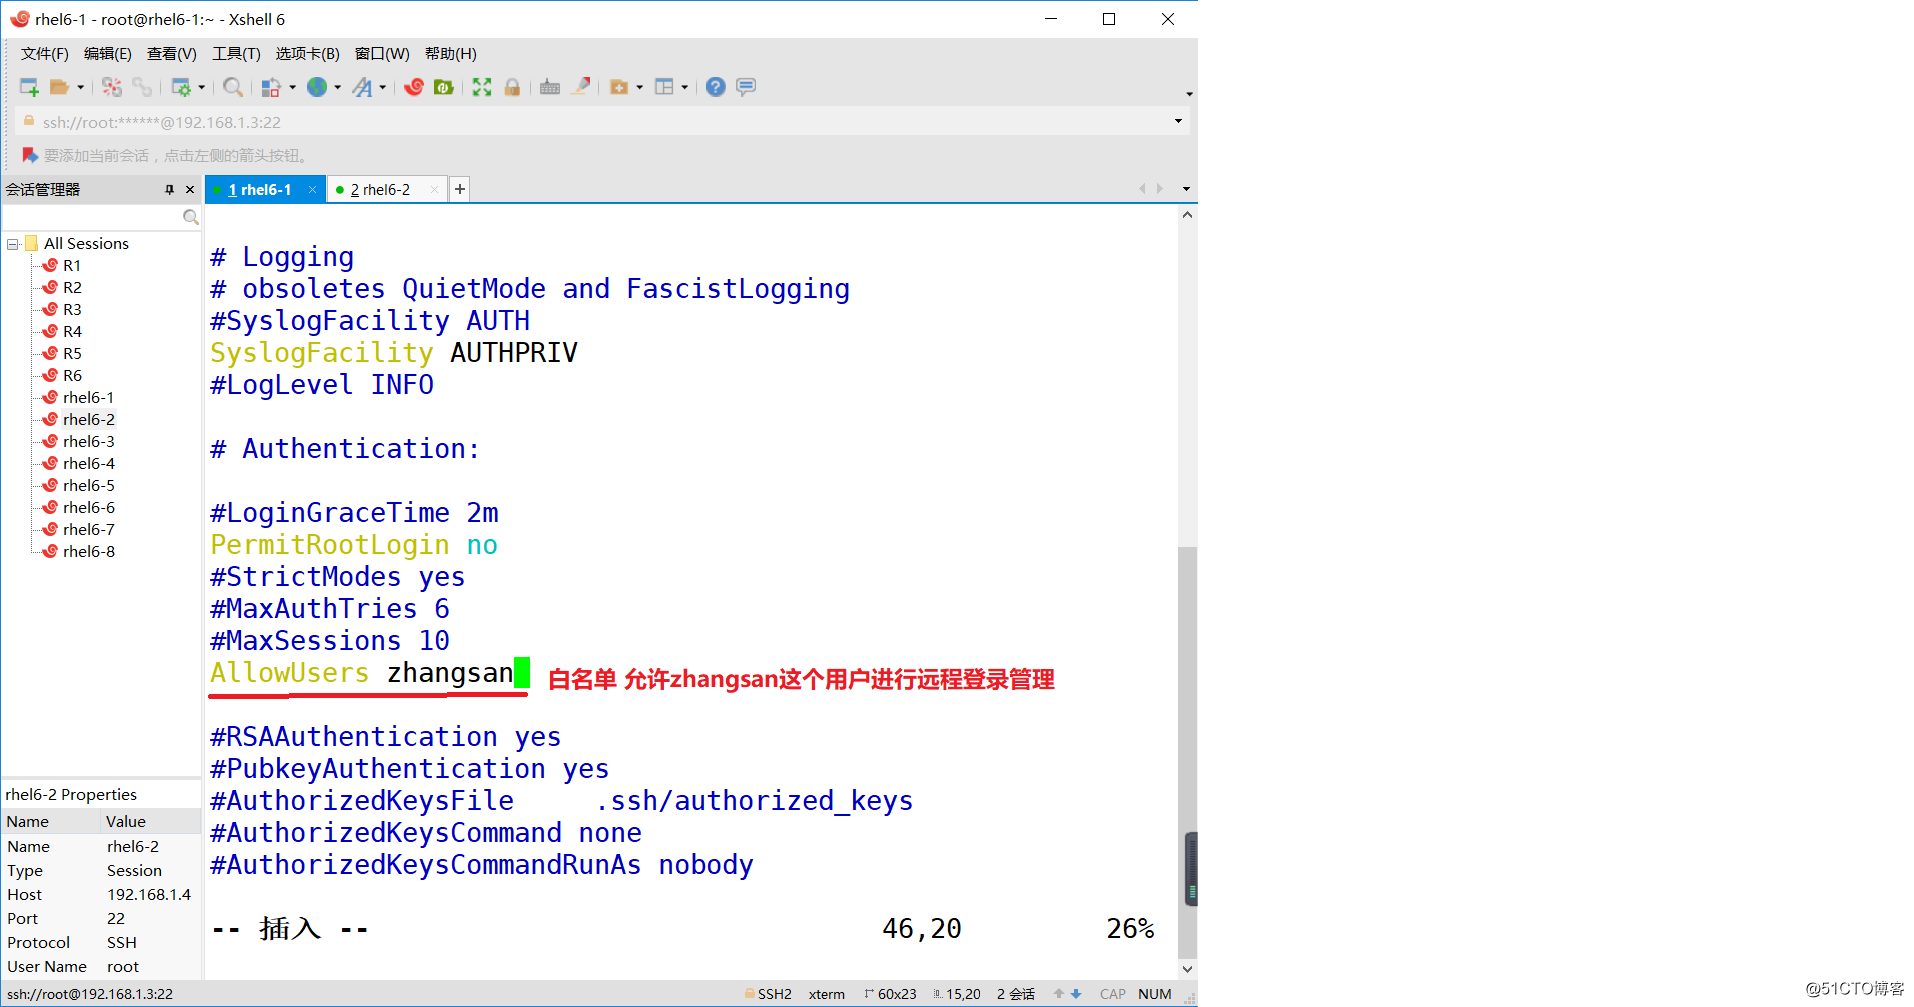The image size is (1914, 1007).
Task: Click the Value column header
Action: [x=150, y=822]
